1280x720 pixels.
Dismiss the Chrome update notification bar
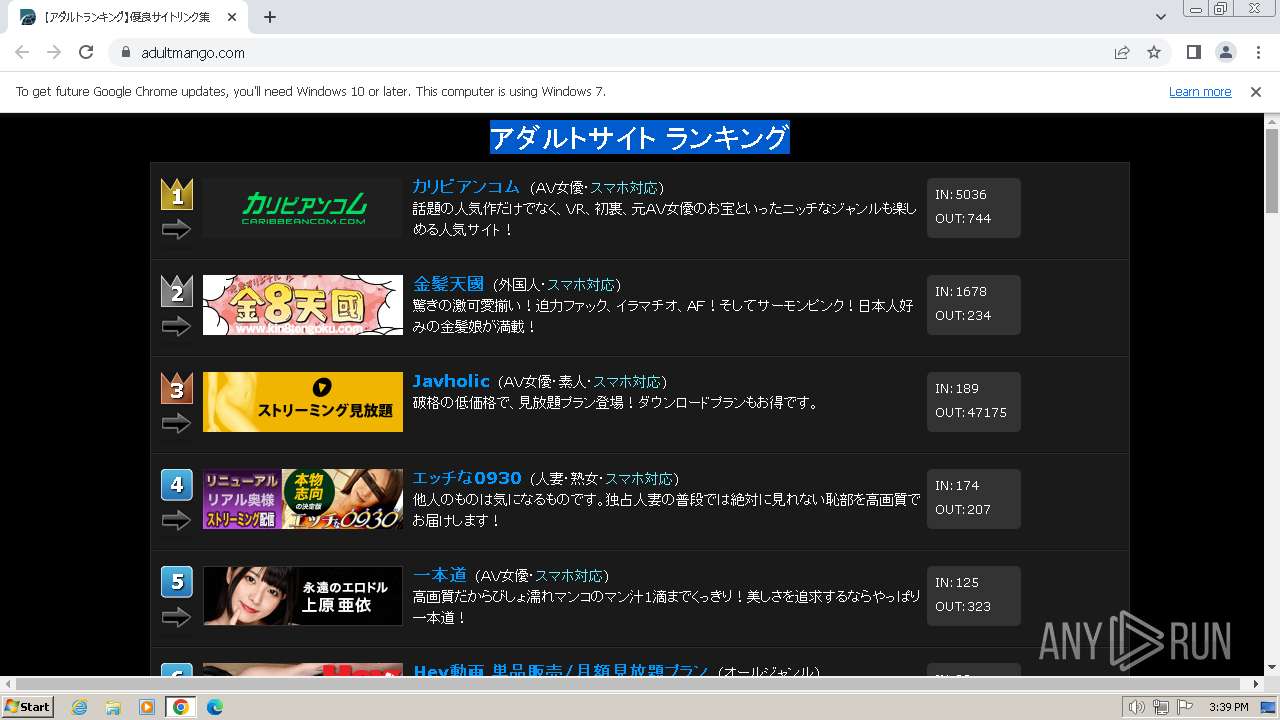coord(1256,92)
